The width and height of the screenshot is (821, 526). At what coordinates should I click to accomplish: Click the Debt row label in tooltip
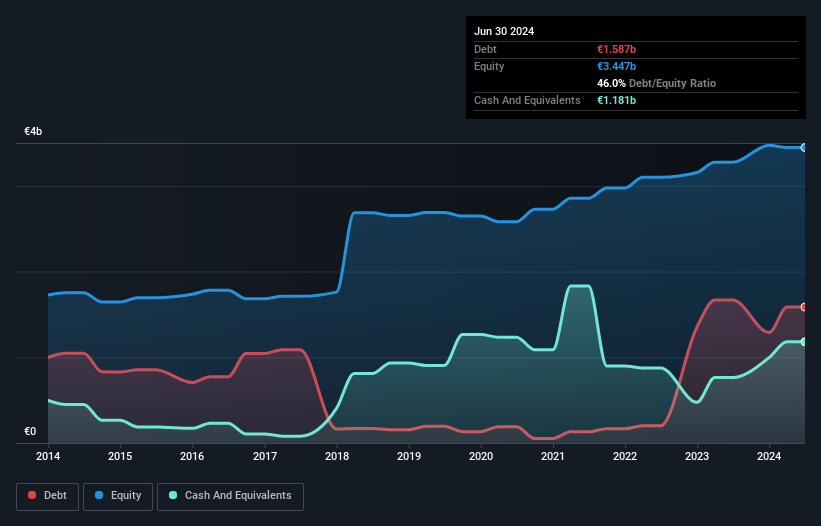(x=485, y=49)
